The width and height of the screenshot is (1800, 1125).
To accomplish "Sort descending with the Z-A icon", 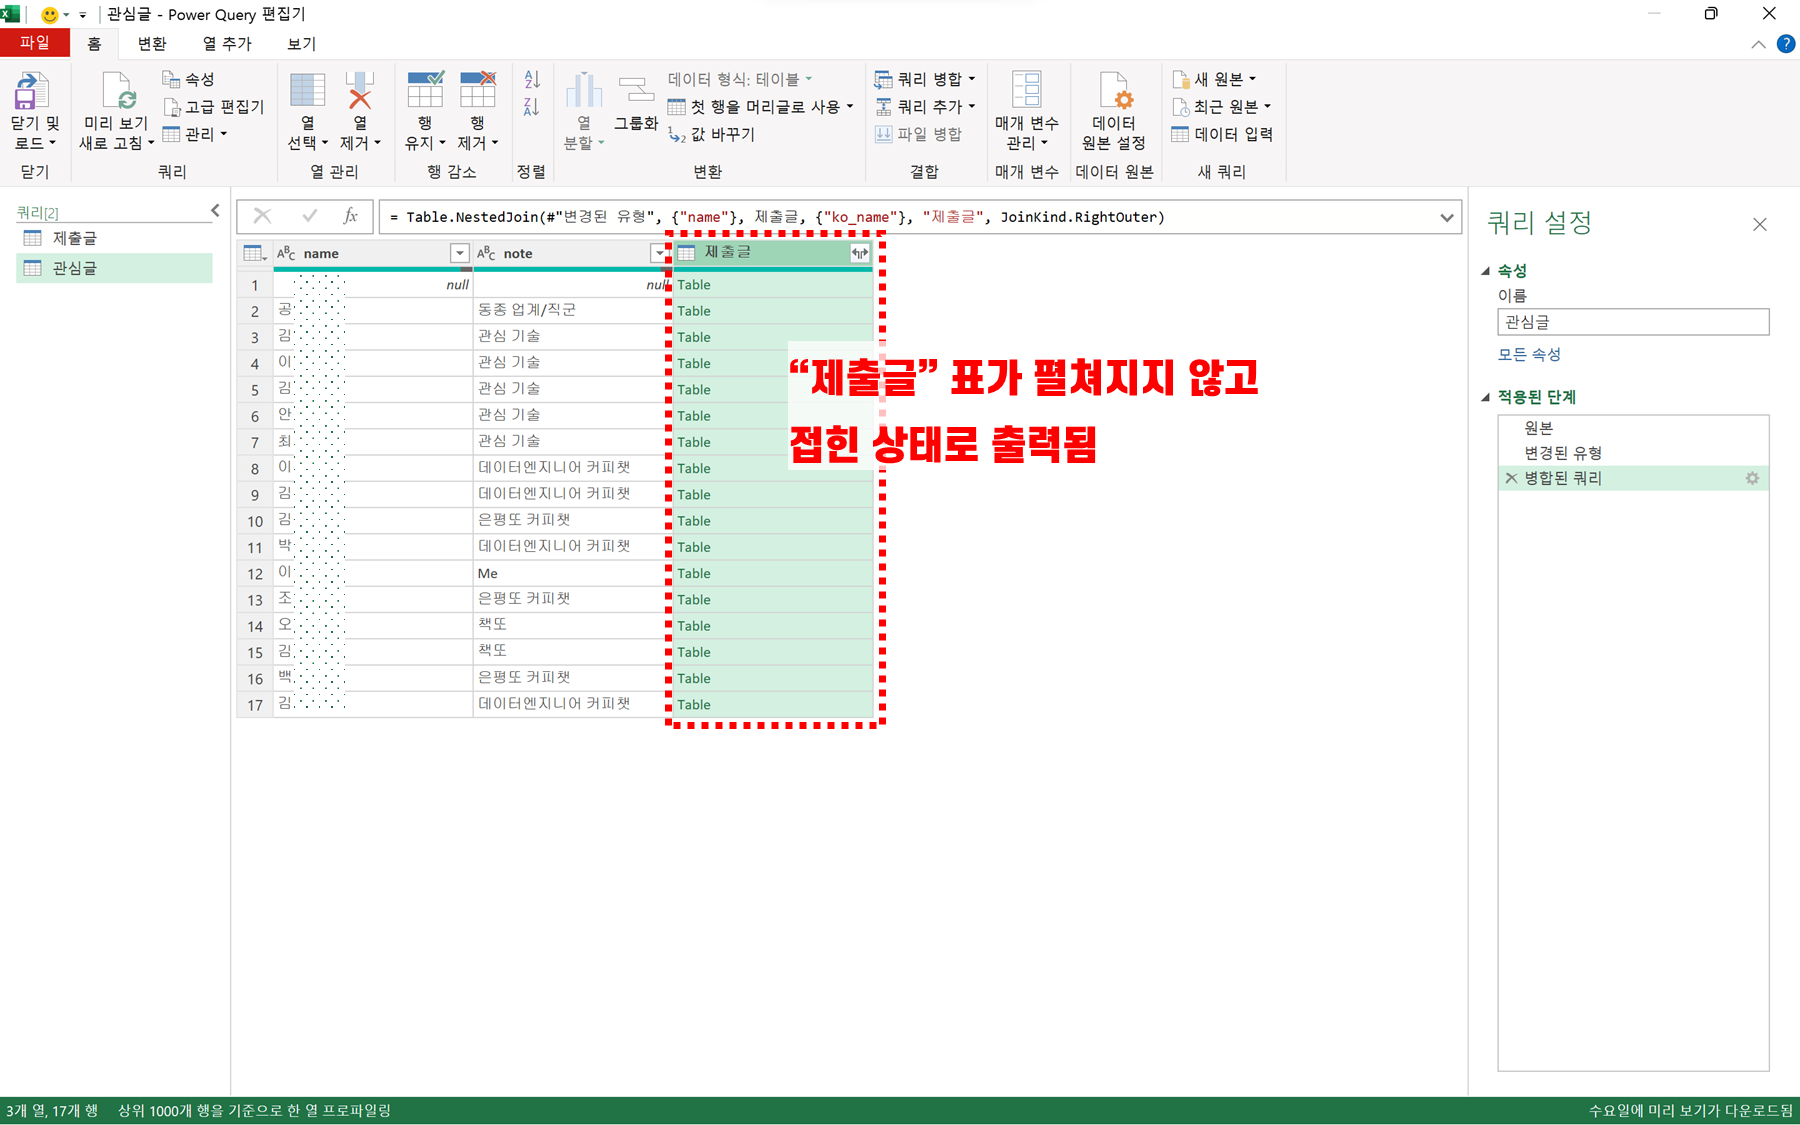I will 532,106.
